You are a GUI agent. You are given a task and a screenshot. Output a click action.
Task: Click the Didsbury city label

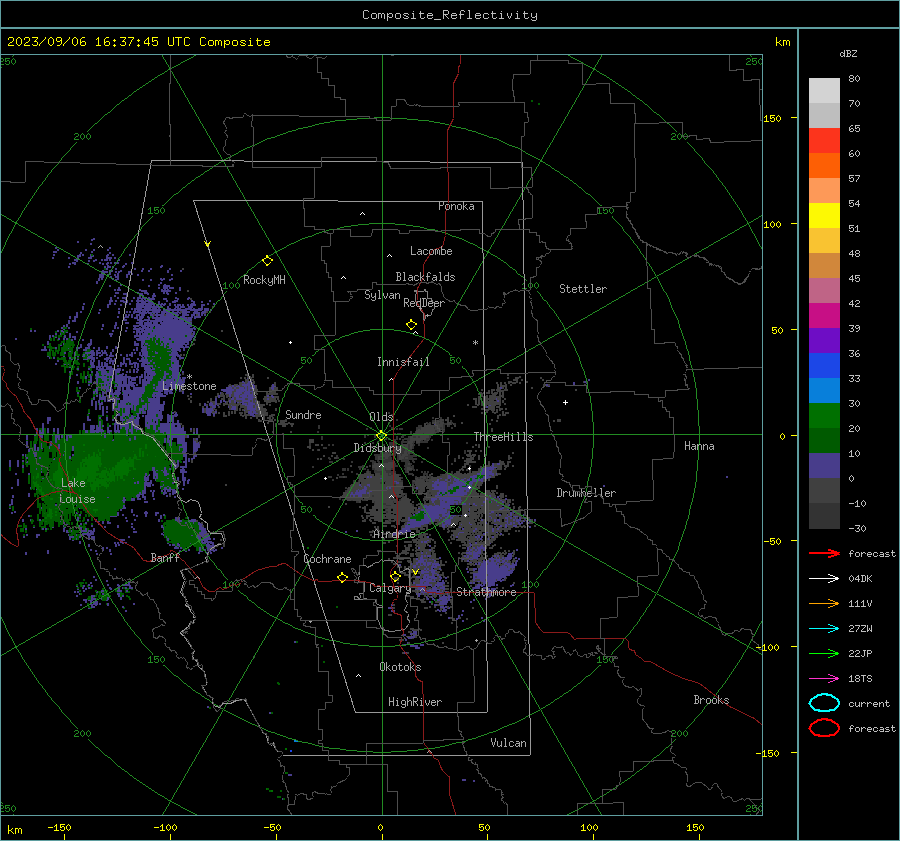(377, 448)
